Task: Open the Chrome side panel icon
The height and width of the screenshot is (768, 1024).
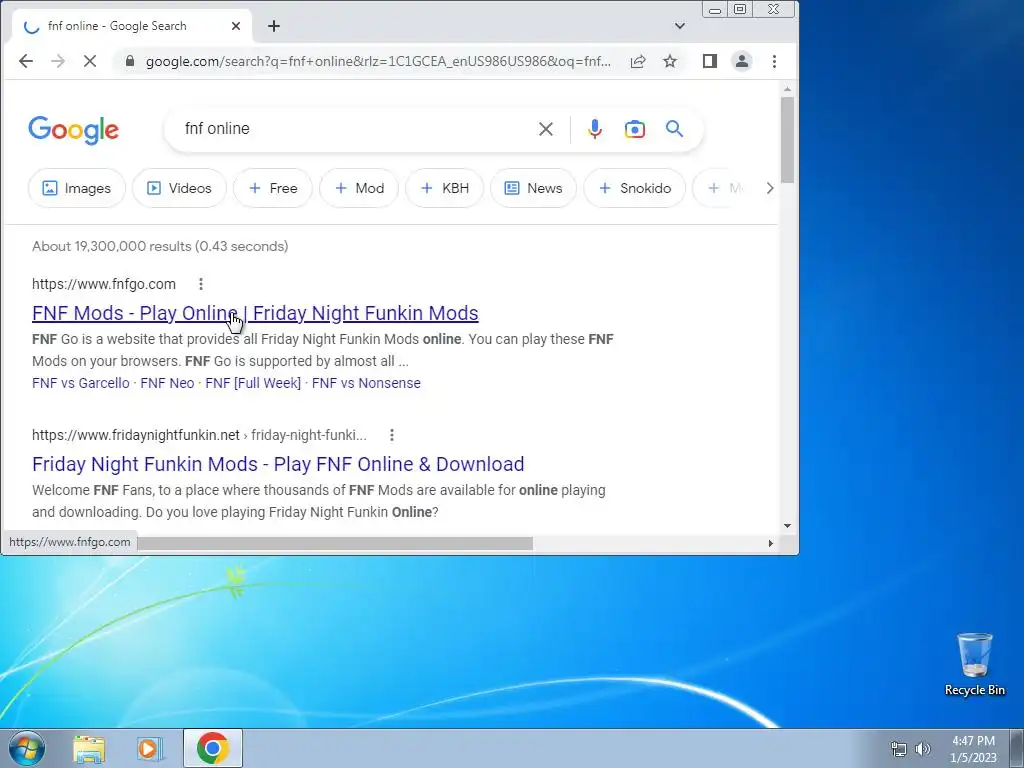Action: [709, 61]
